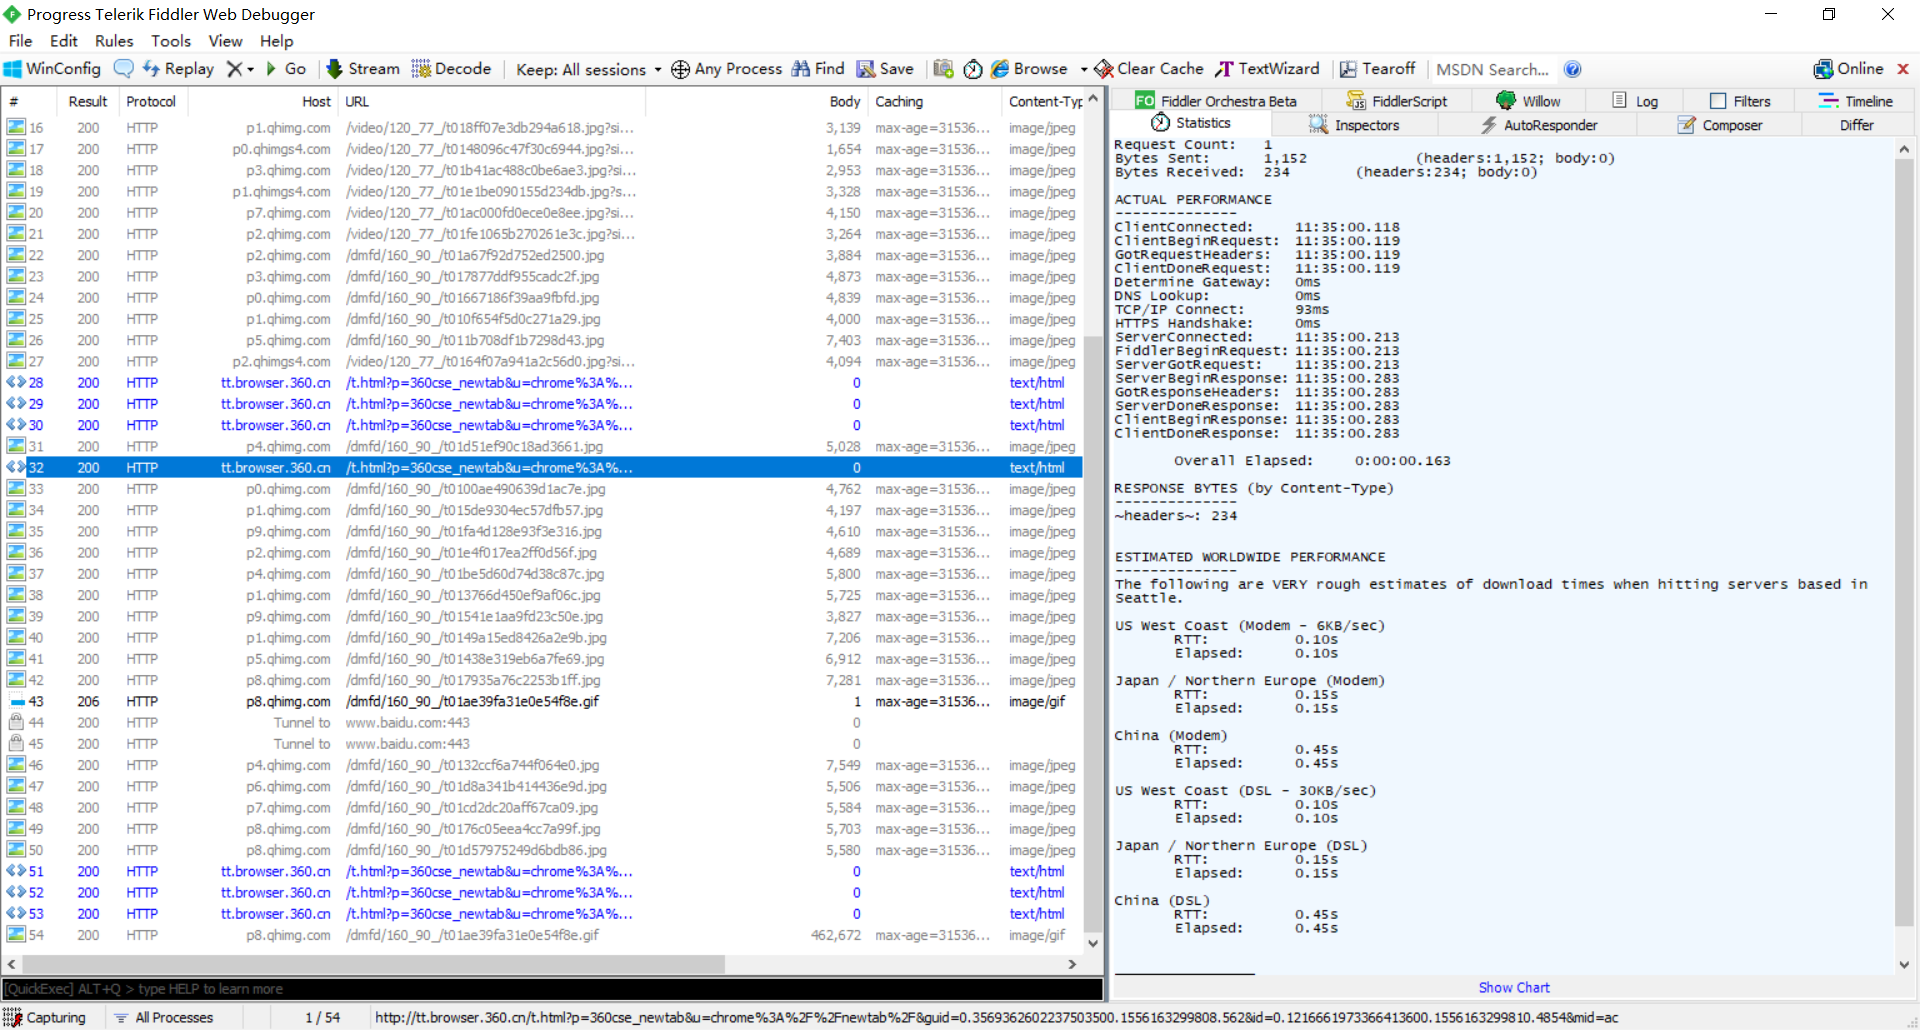This screenshot has width=1920, height=1030.
Task: Click the QuickExec command input box
Action: [x=553, y=989]
